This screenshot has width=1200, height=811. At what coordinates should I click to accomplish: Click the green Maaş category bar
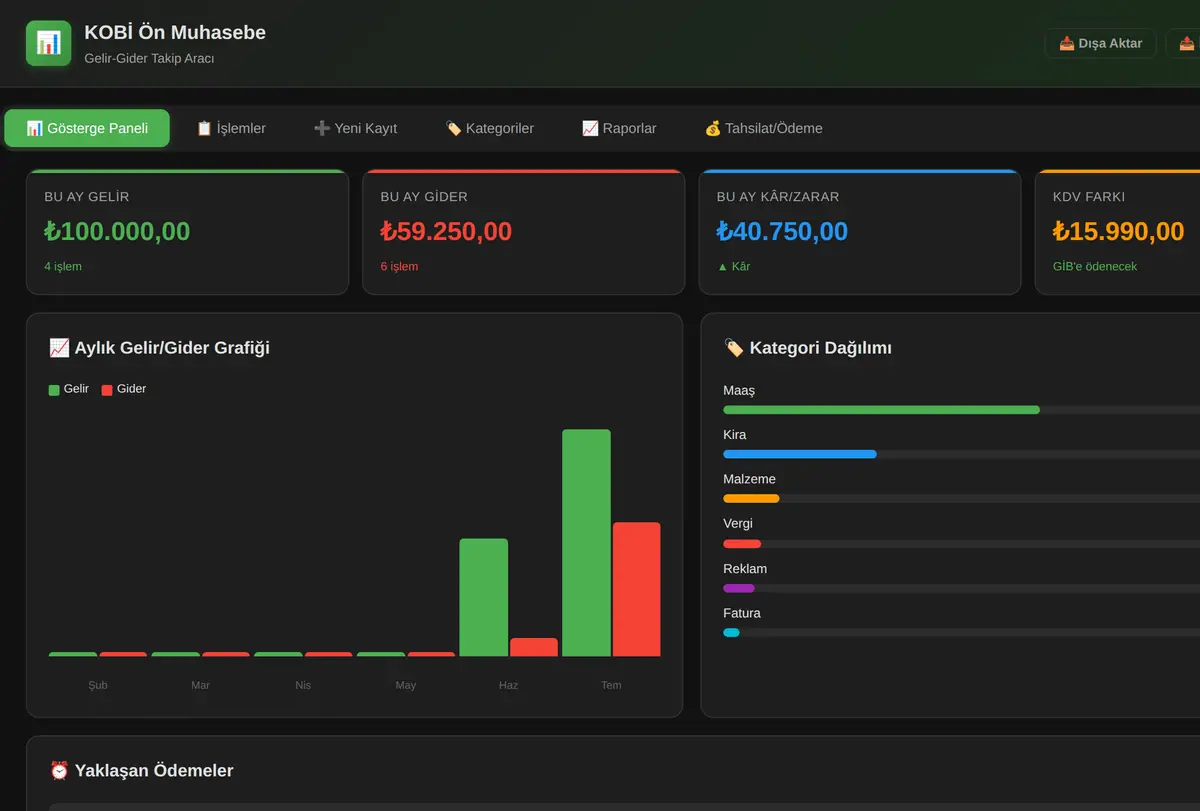pyautogui.click(x=881, y=410)
